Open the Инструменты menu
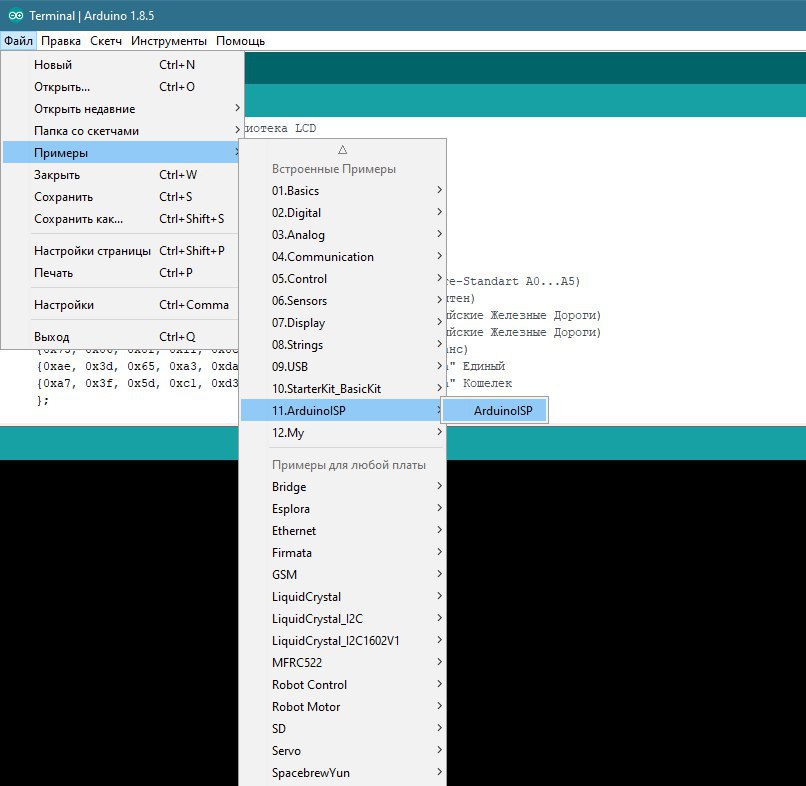The image size is (806, 786). [169, 41]
